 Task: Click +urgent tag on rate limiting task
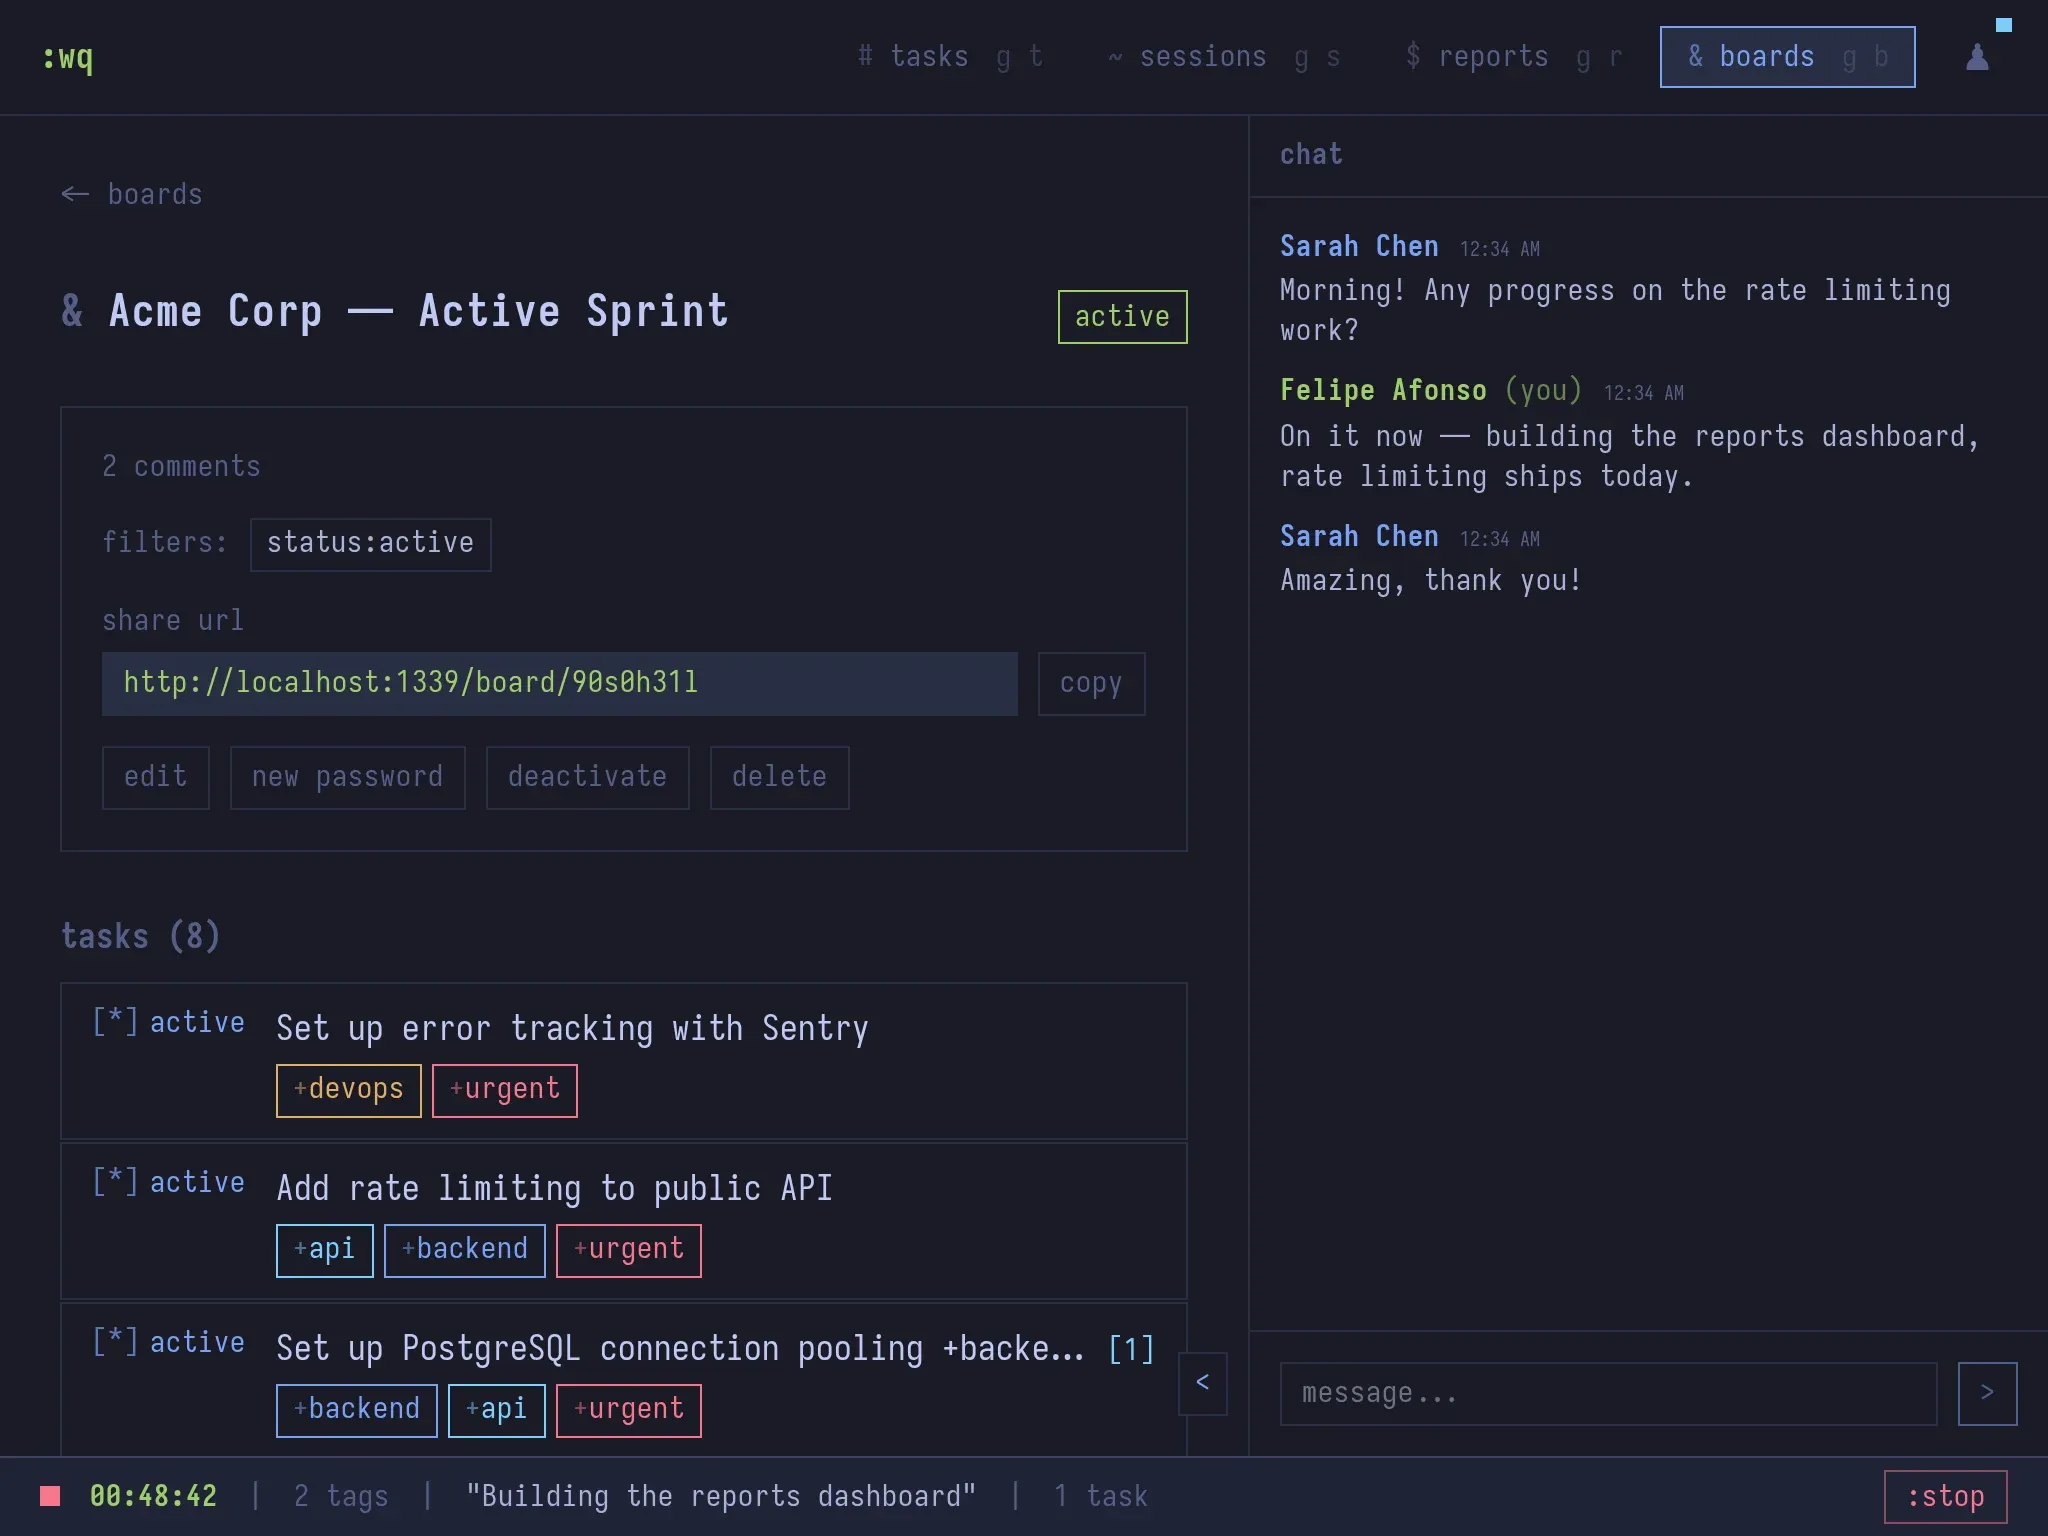[628, 1250]
